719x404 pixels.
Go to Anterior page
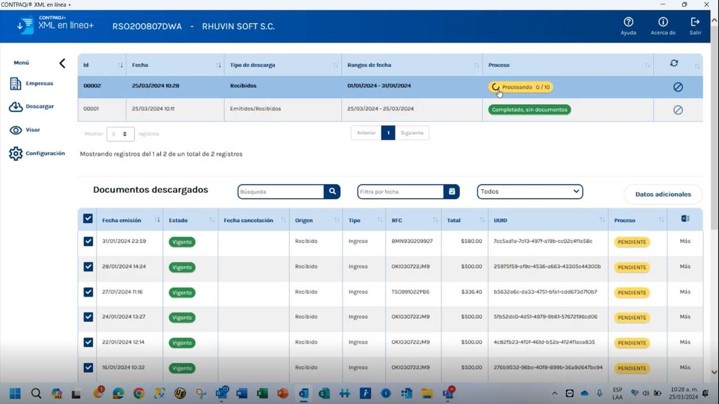(366, 133)
